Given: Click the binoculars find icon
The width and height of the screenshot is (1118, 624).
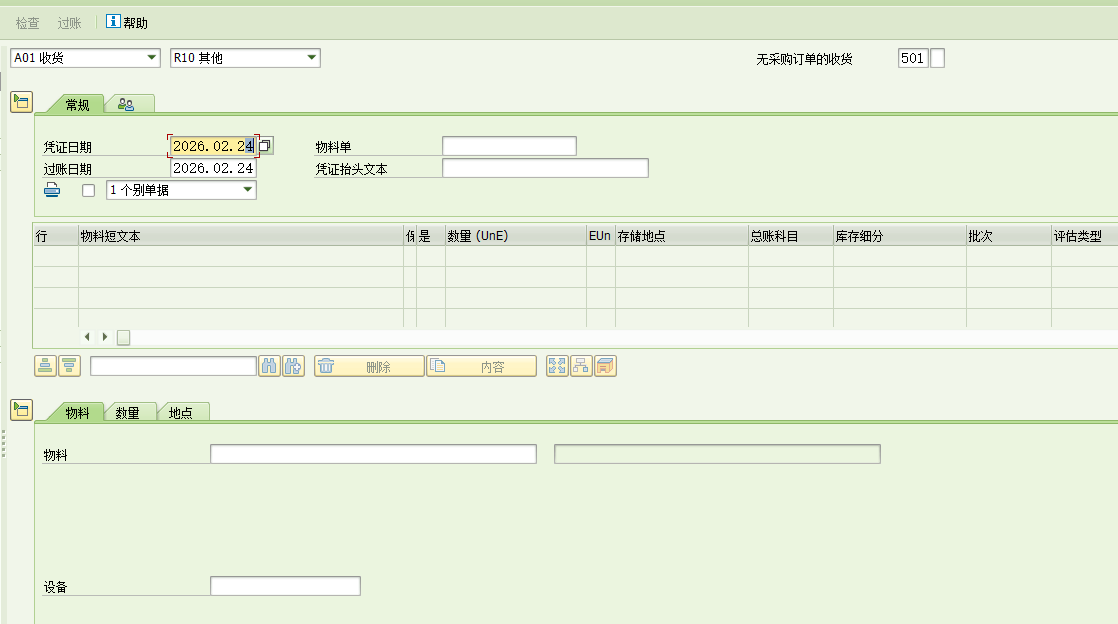Looking at the screenshot, I should (x=269, y=367).
